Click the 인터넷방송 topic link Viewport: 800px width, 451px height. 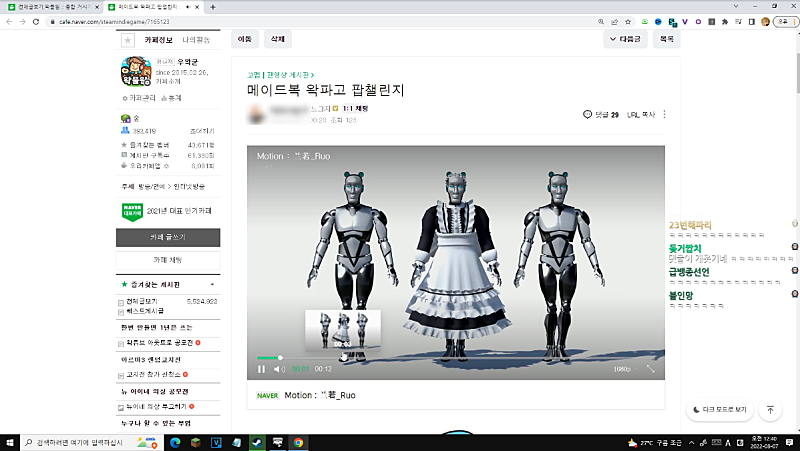coord(189,187)
